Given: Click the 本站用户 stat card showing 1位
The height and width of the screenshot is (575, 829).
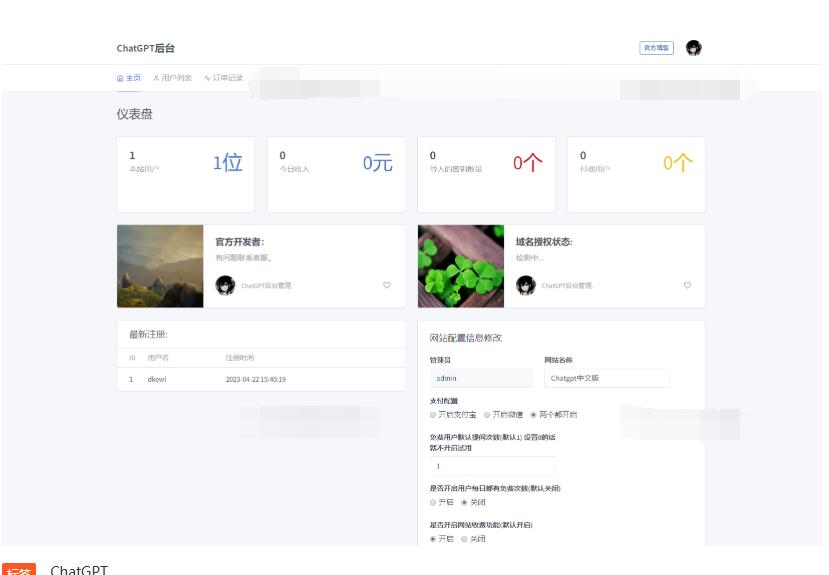Looking at the screenshot, I should pos(186,174).
